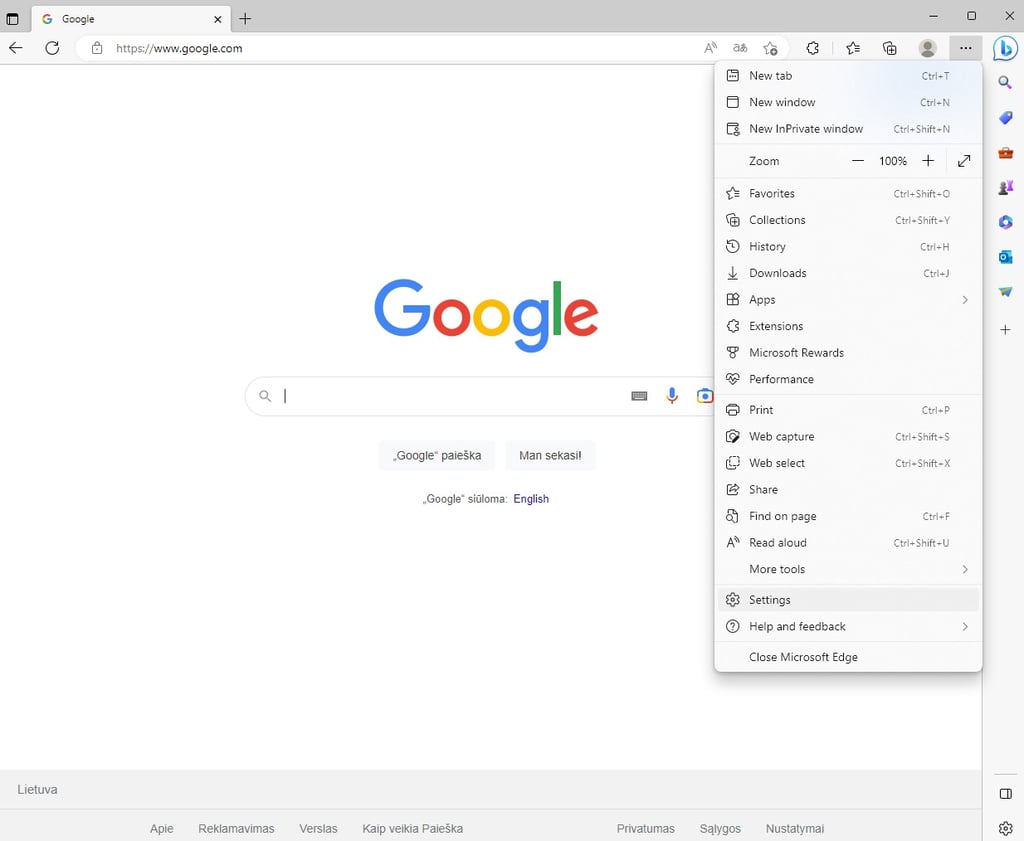Select New window menu item

848,103
